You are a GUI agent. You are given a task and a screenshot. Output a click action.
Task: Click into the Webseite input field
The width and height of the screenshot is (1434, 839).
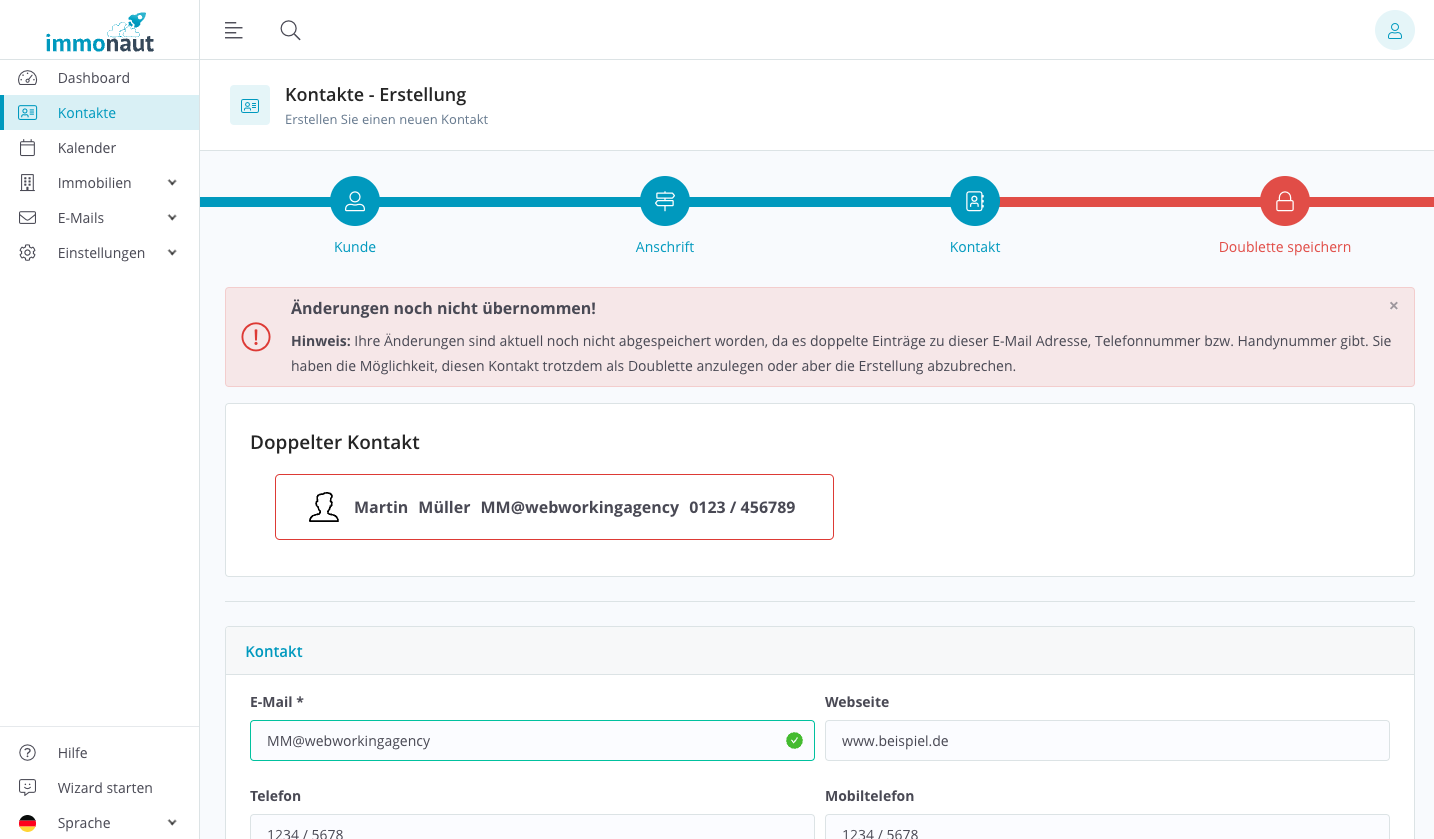1106,741
